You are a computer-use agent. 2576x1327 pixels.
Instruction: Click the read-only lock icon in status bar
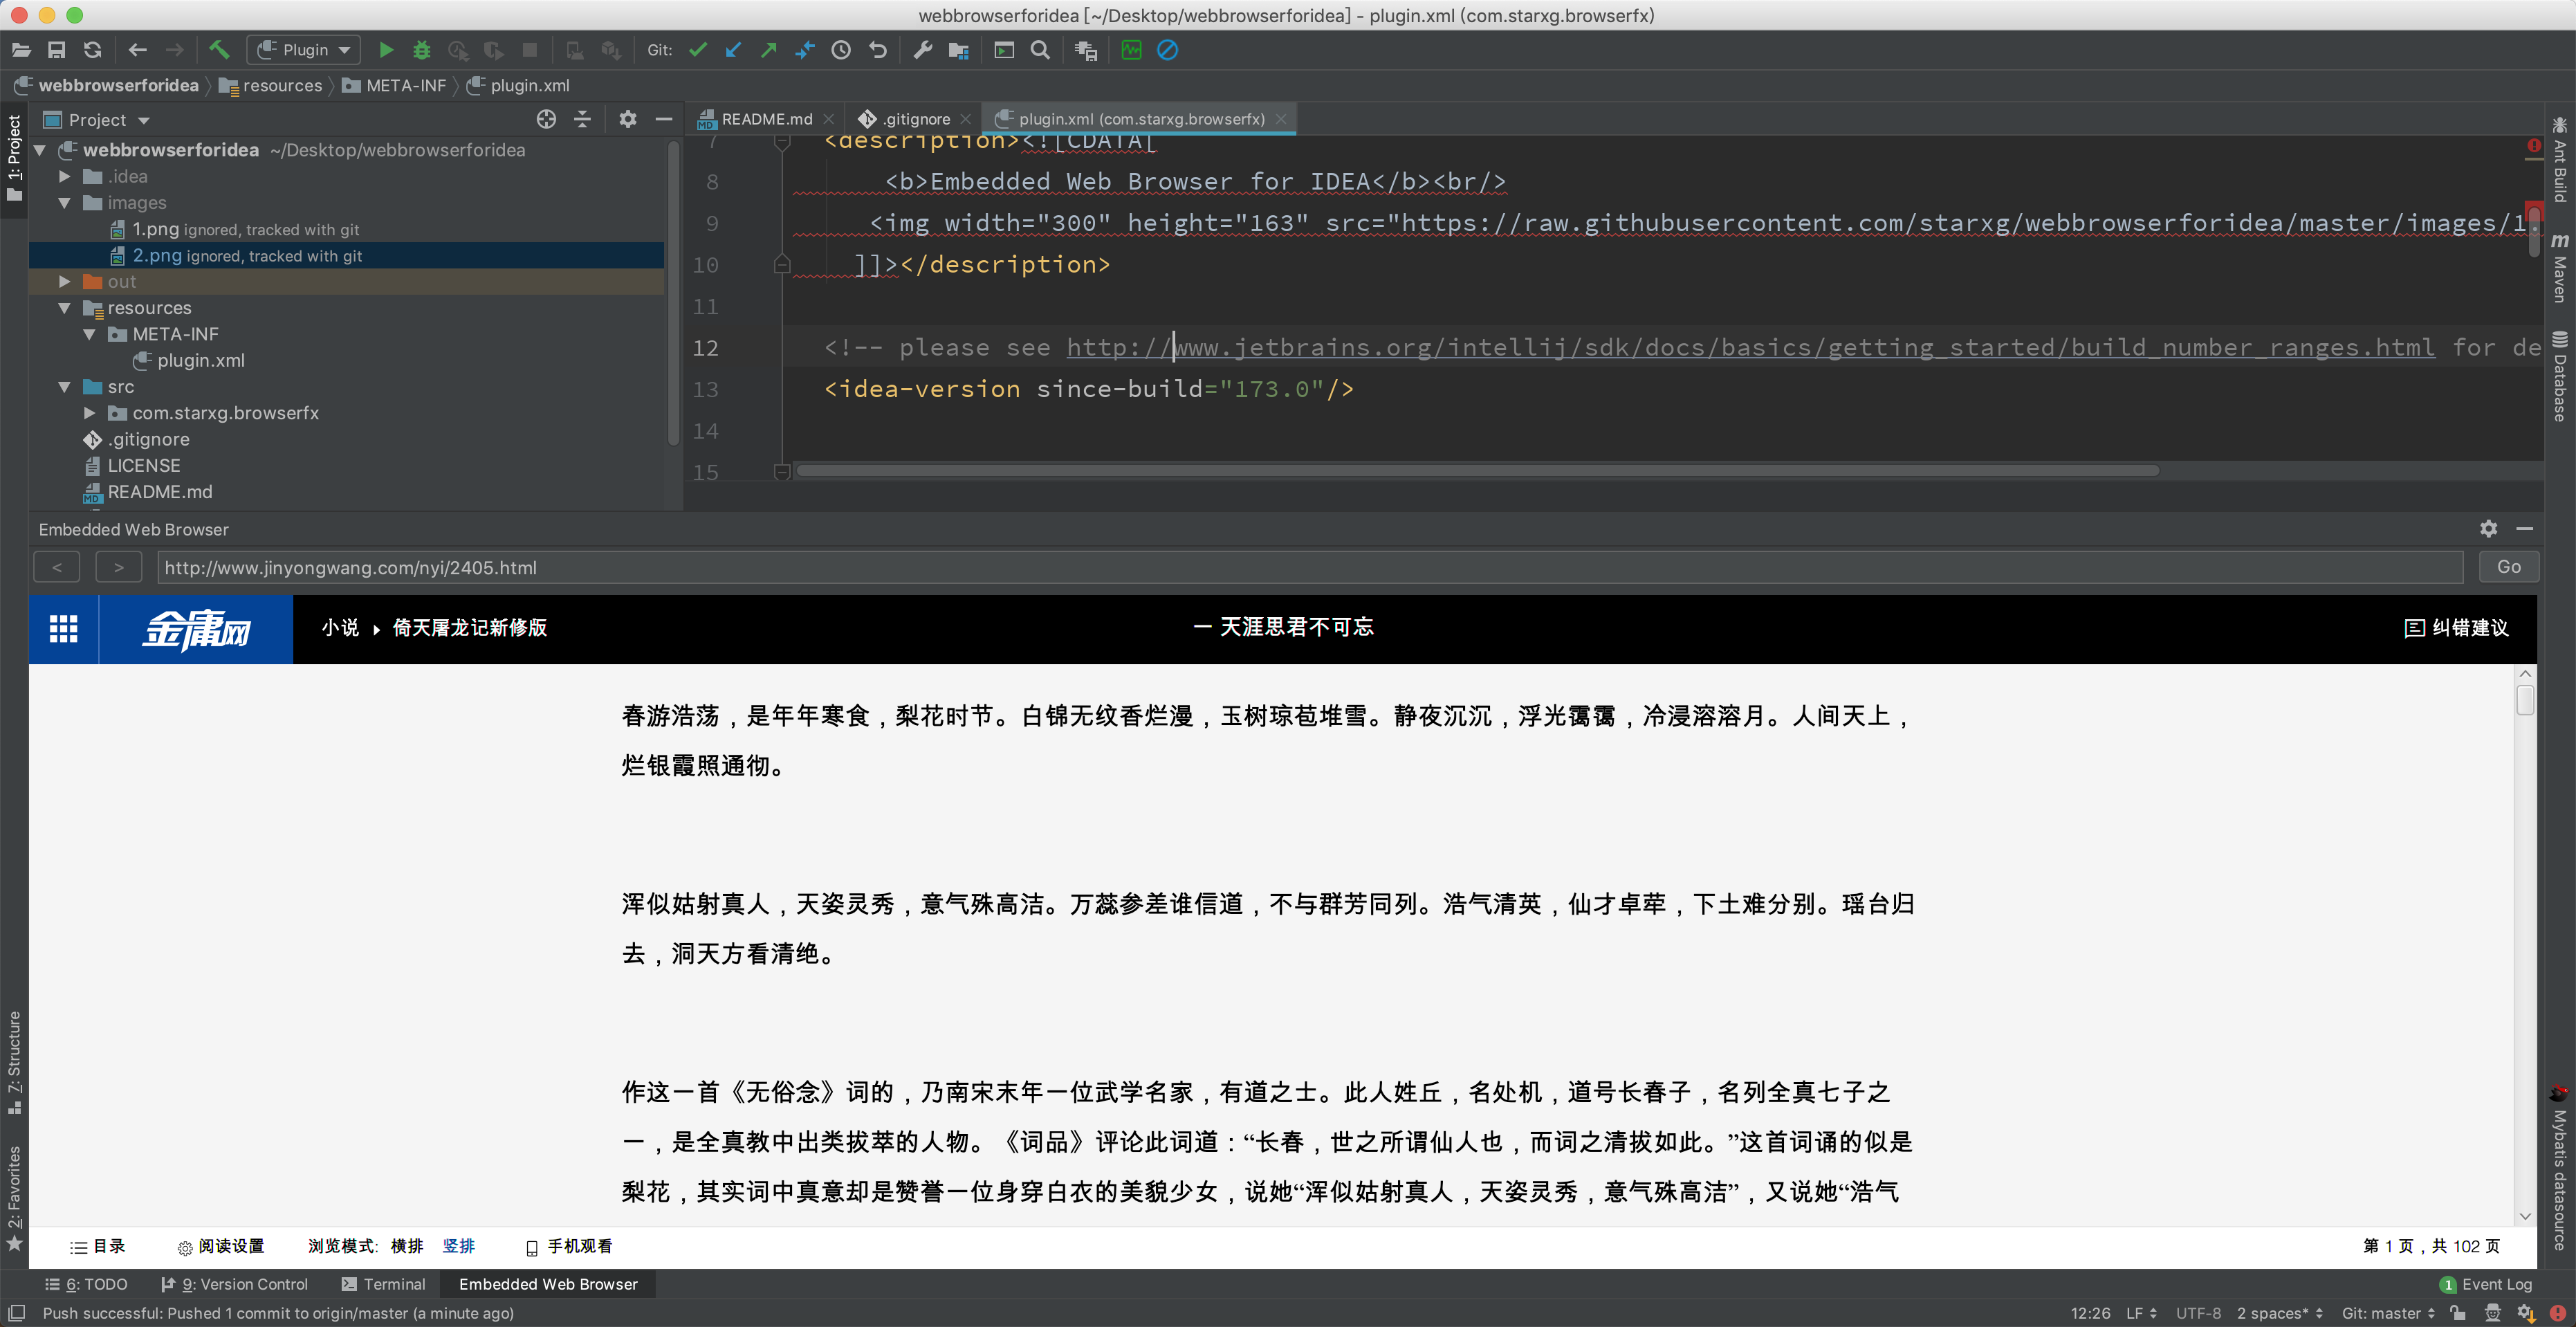click(x=2458, y=1313)
